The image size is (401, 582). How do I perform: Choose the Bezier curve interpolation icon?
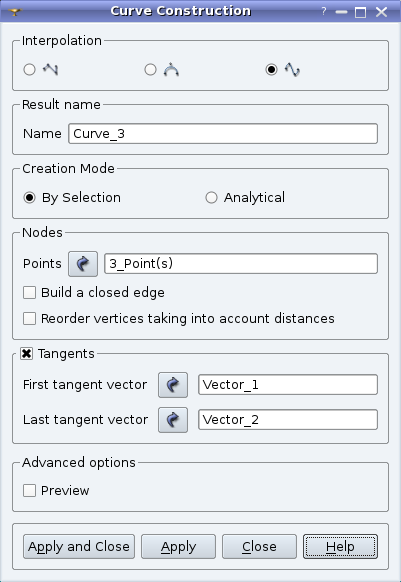point(171,69)
